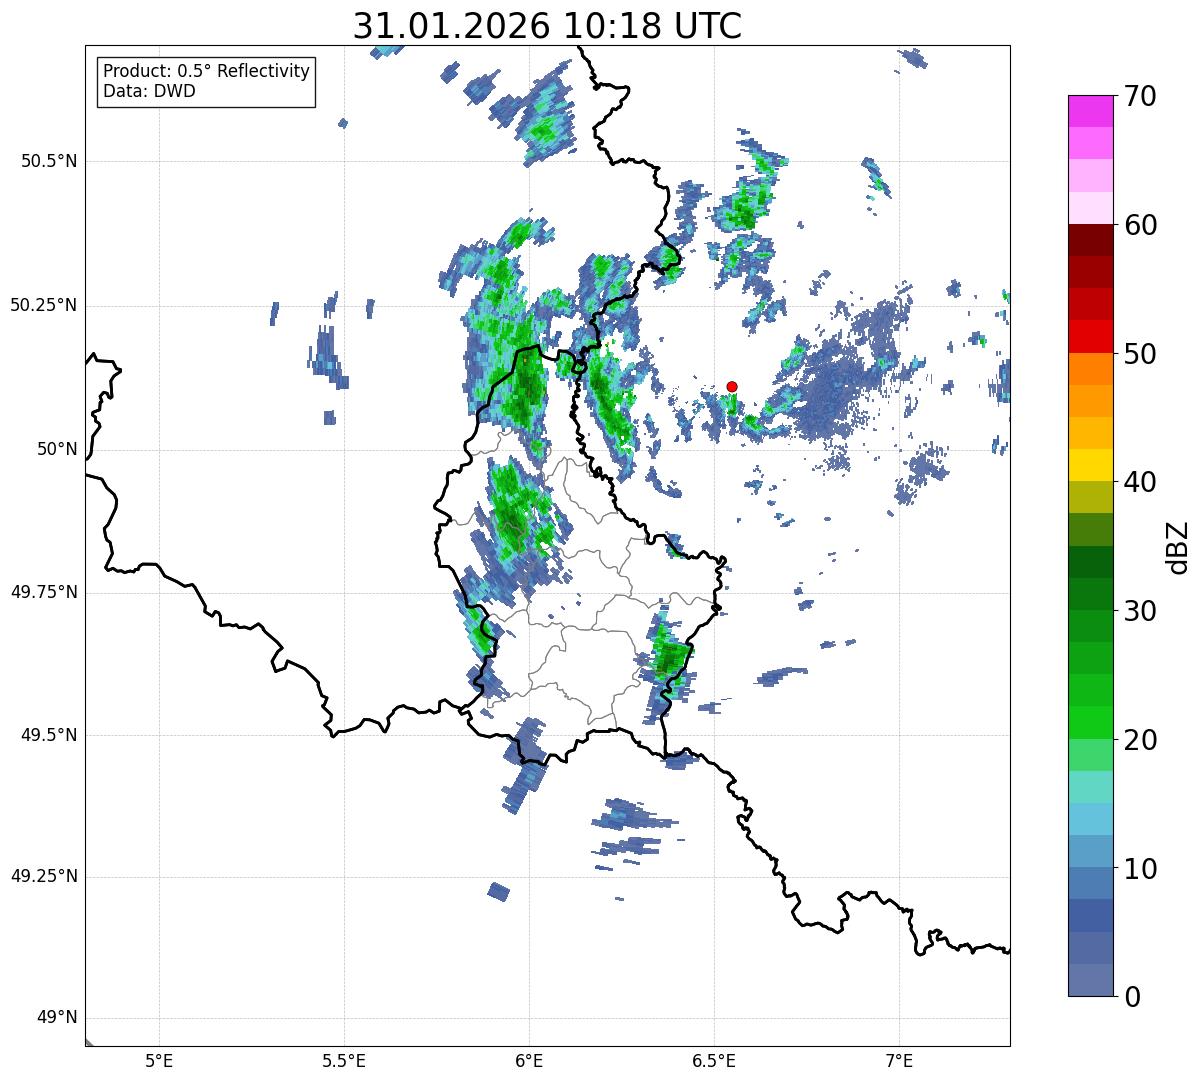The height and width of the screenshot is (1081, 1202).
Task: Click the colorbar tick label 60
Action: point(1140,225)
